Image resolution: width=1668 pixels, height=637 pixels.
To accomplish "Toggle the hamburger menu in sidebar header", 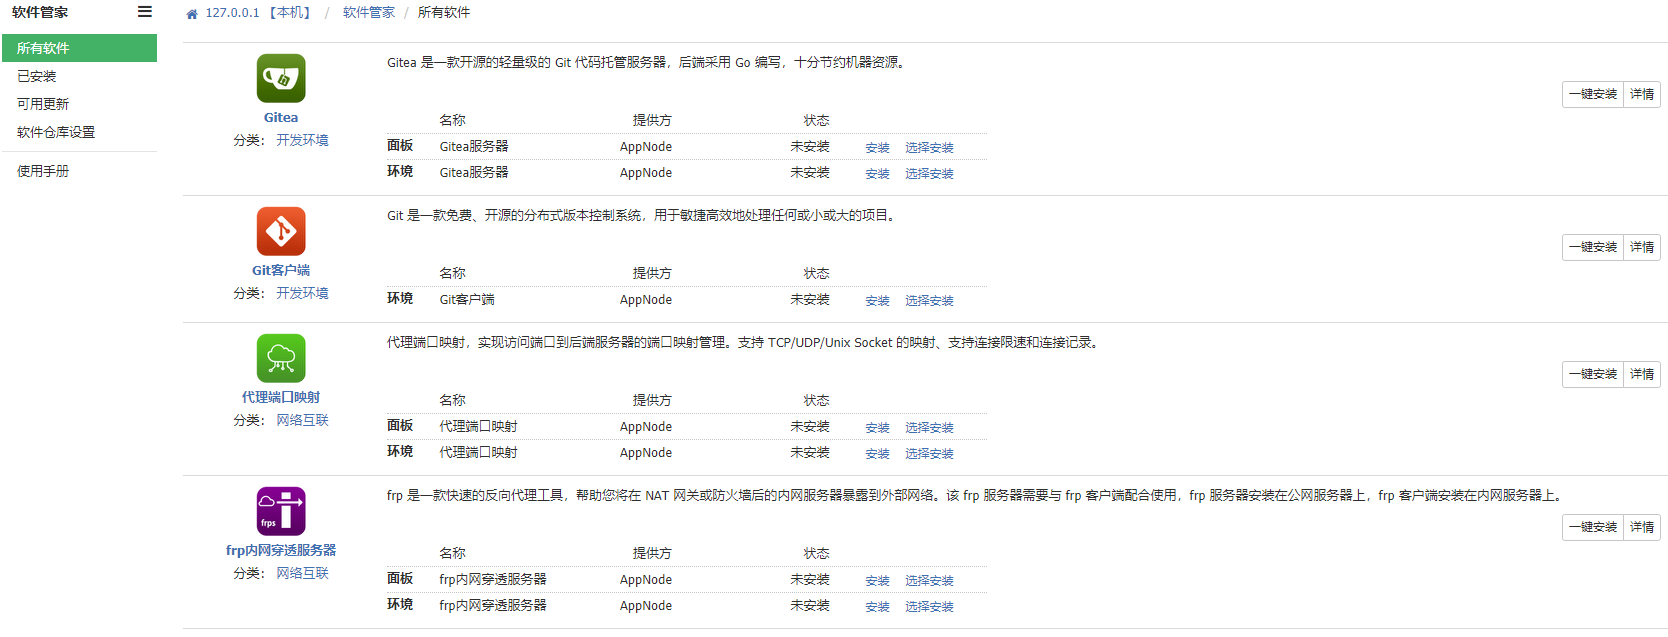I will [145, 12].
